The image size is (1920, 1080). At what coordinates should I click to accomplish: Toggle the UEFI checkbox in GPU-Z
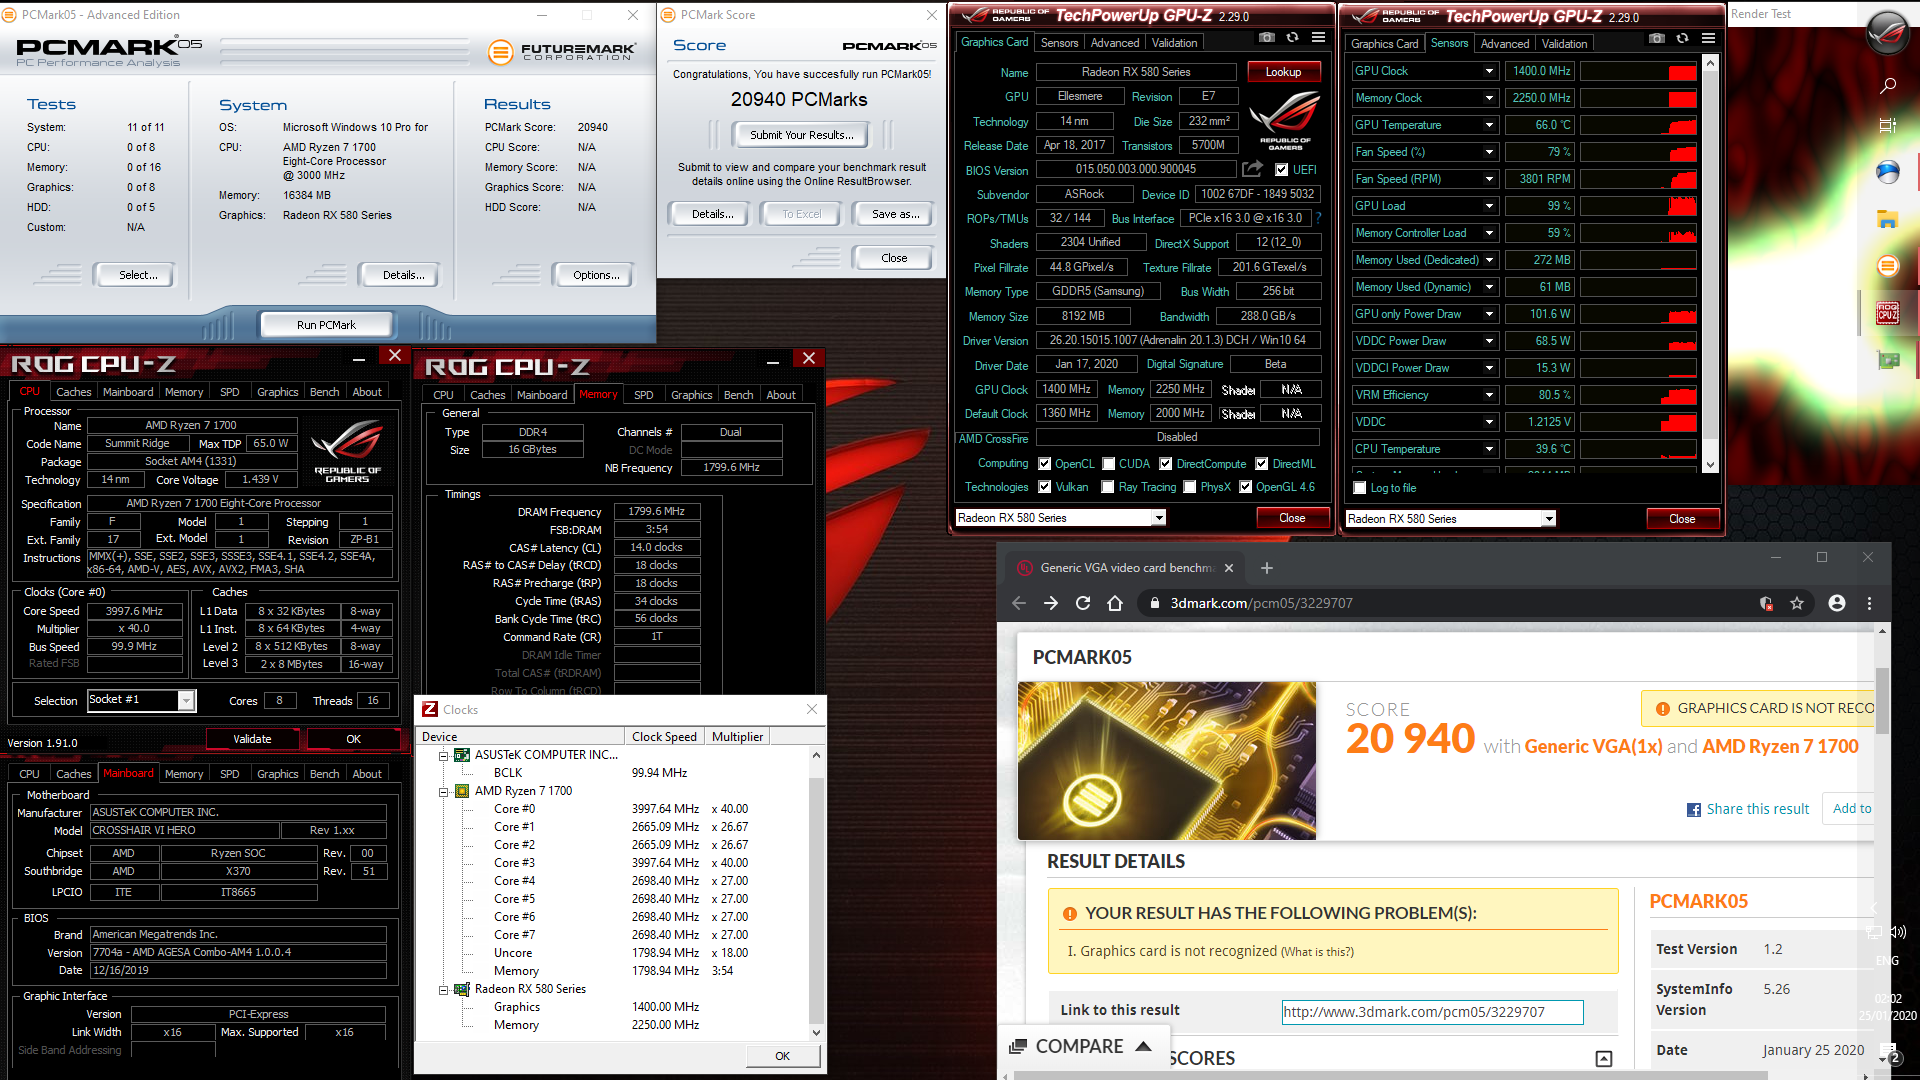pos(1281,170)
